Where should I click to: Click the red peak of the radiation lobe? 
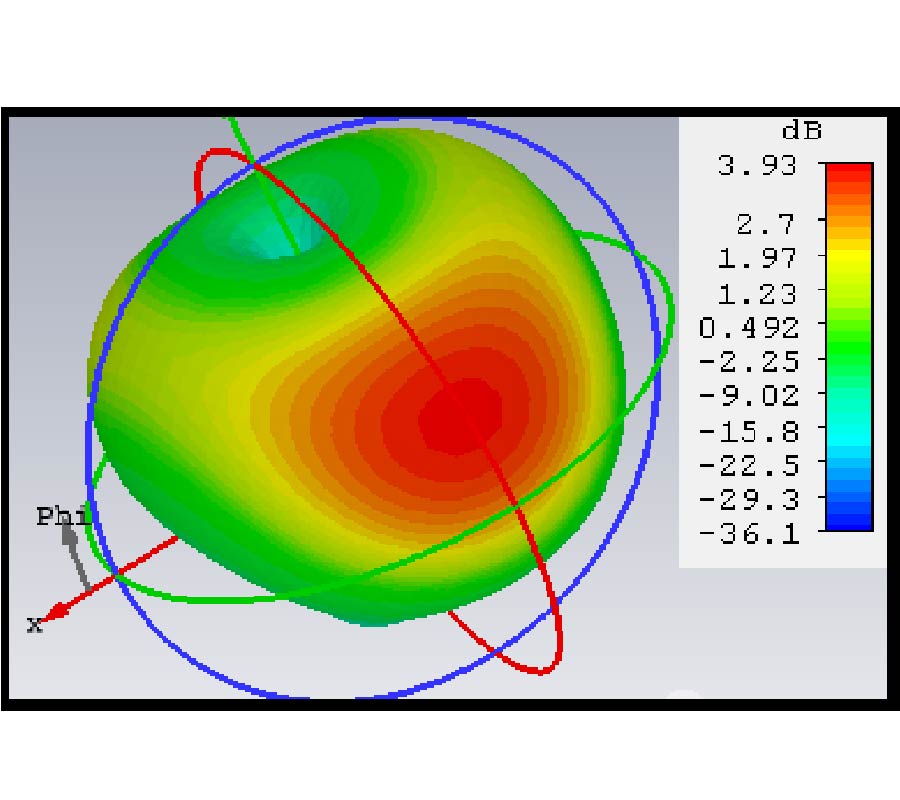pos(460,415)
